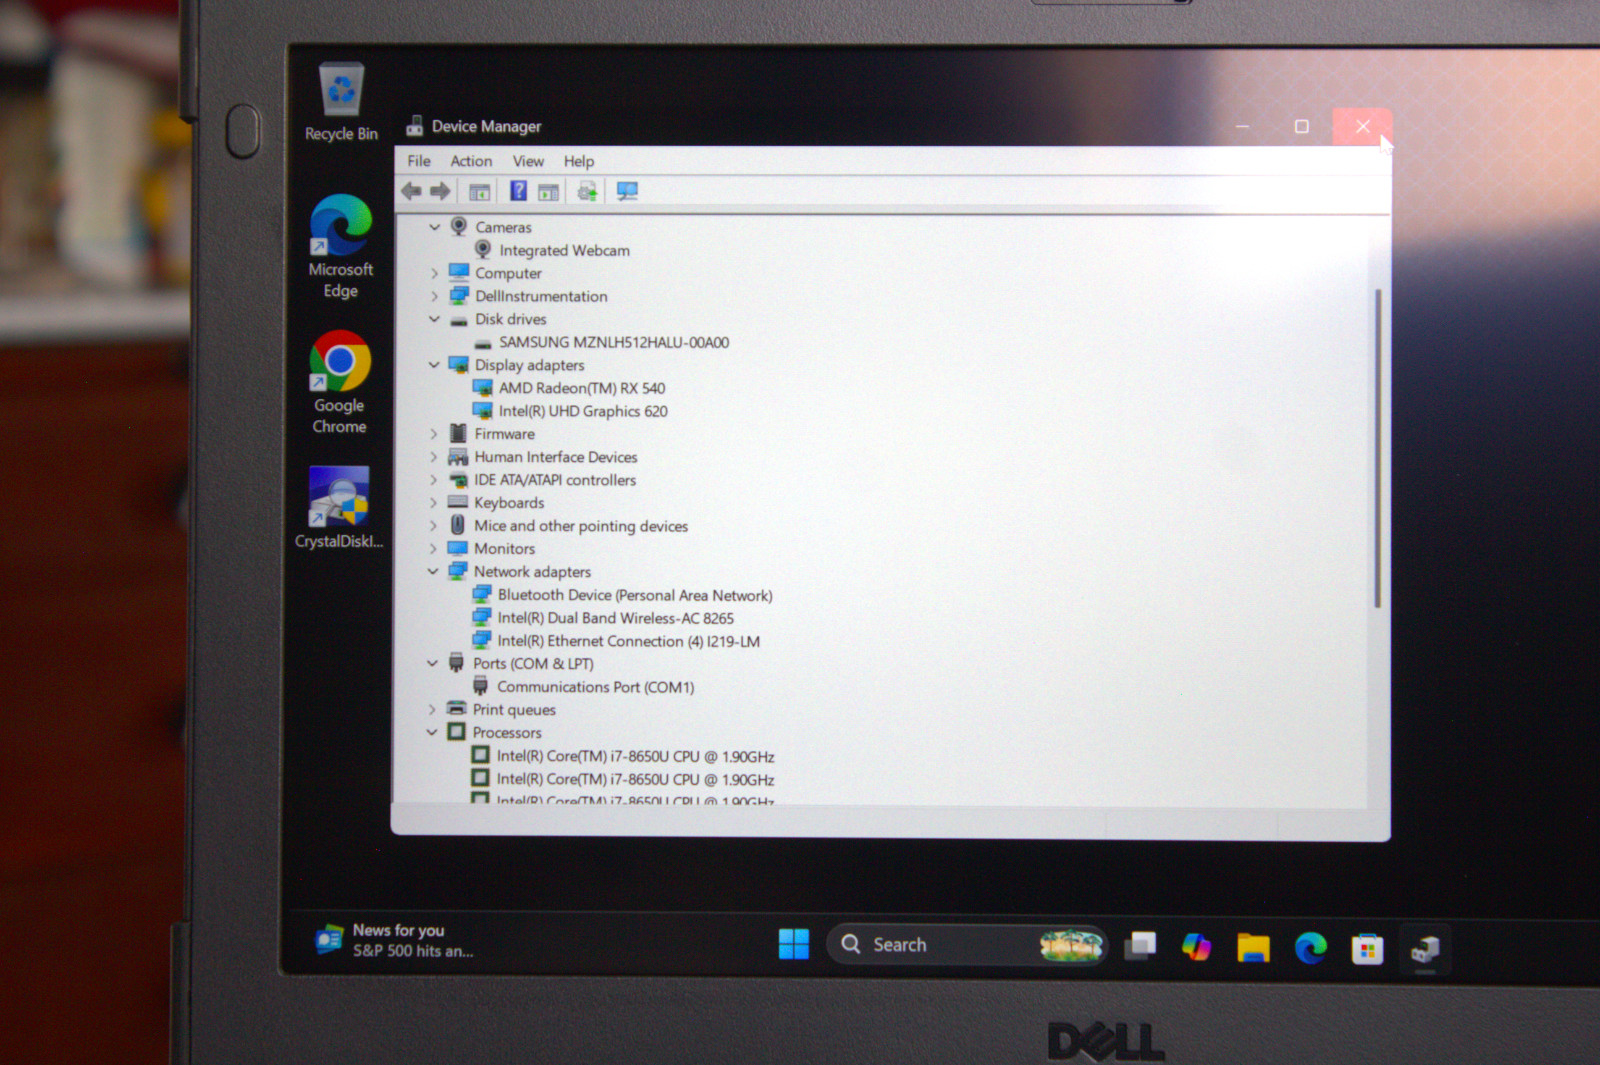Select AMD Radeon(TM) RX 540 adapter
The width and height of the screenshot is (1600, 1065).
(582, 388)
